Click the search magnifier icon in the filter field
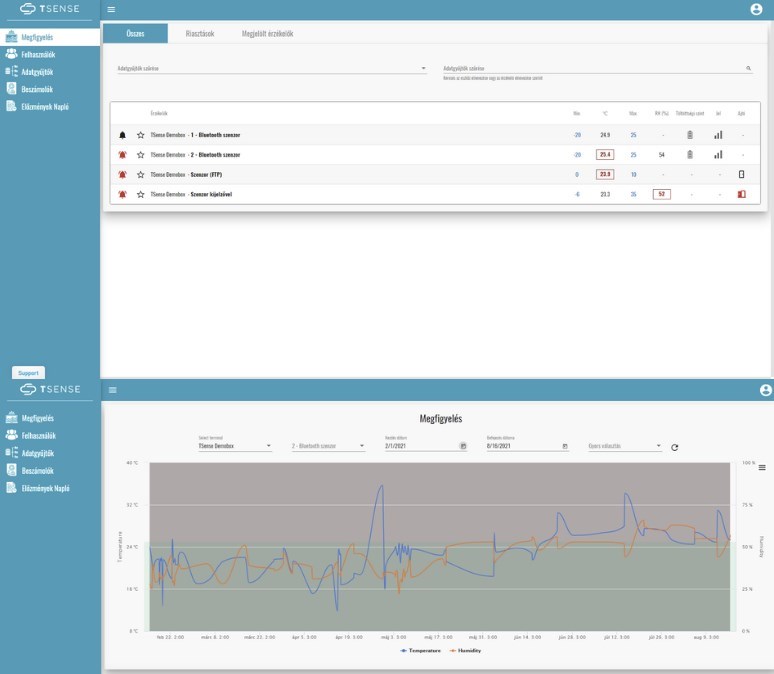This screenshot has width=774, height=674. [x=748, y=68]
